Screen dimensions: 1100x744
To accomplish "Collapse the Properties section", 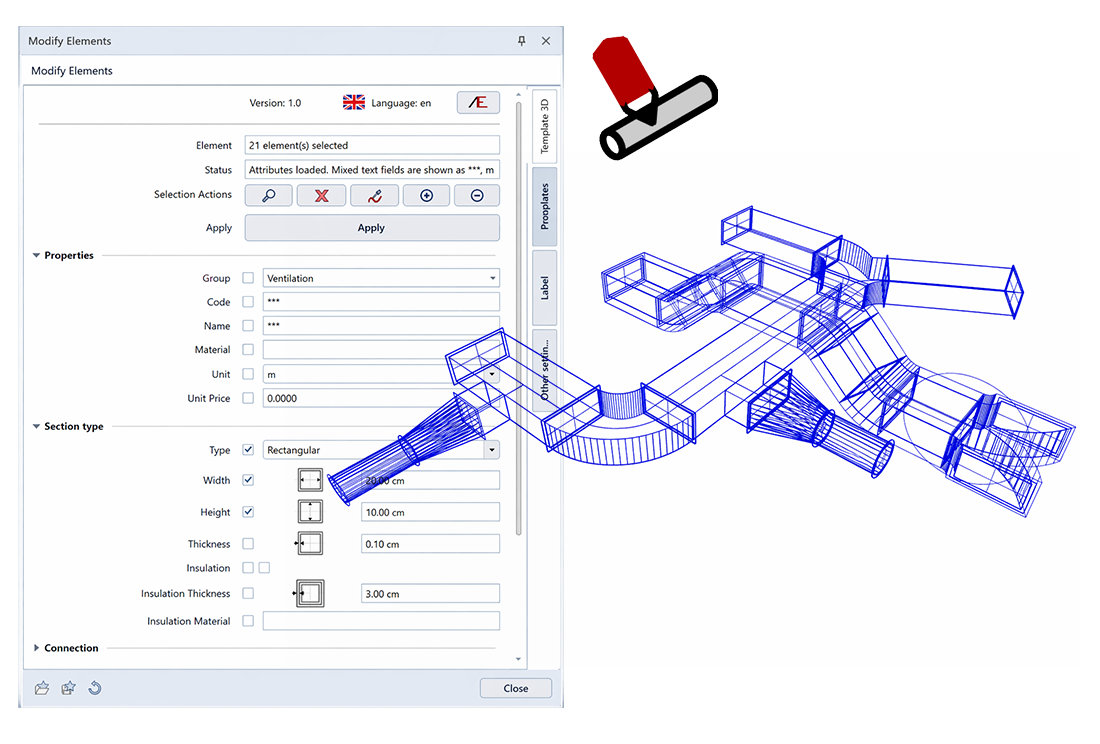I will click(x=36, y=255).
